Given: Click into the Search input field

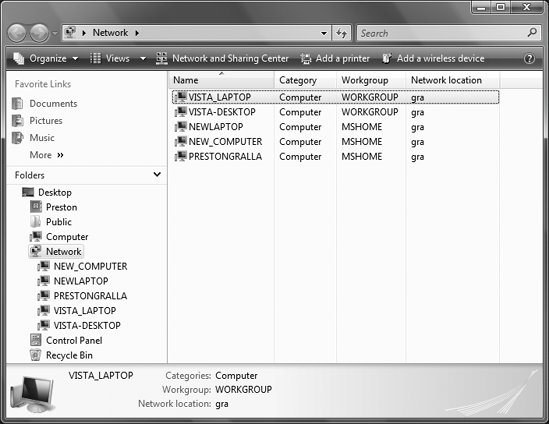Looking at the screenshot, I should coord(442,33).
